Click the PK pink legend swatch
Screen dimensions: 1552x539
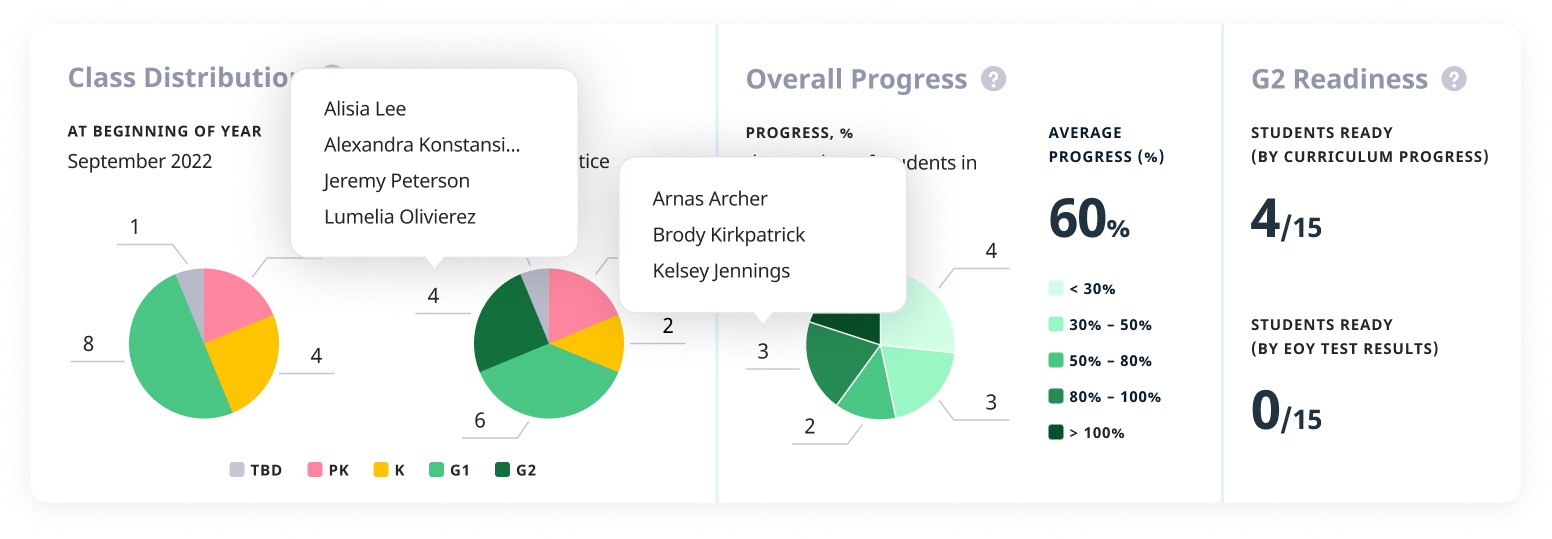click(314, 469)
